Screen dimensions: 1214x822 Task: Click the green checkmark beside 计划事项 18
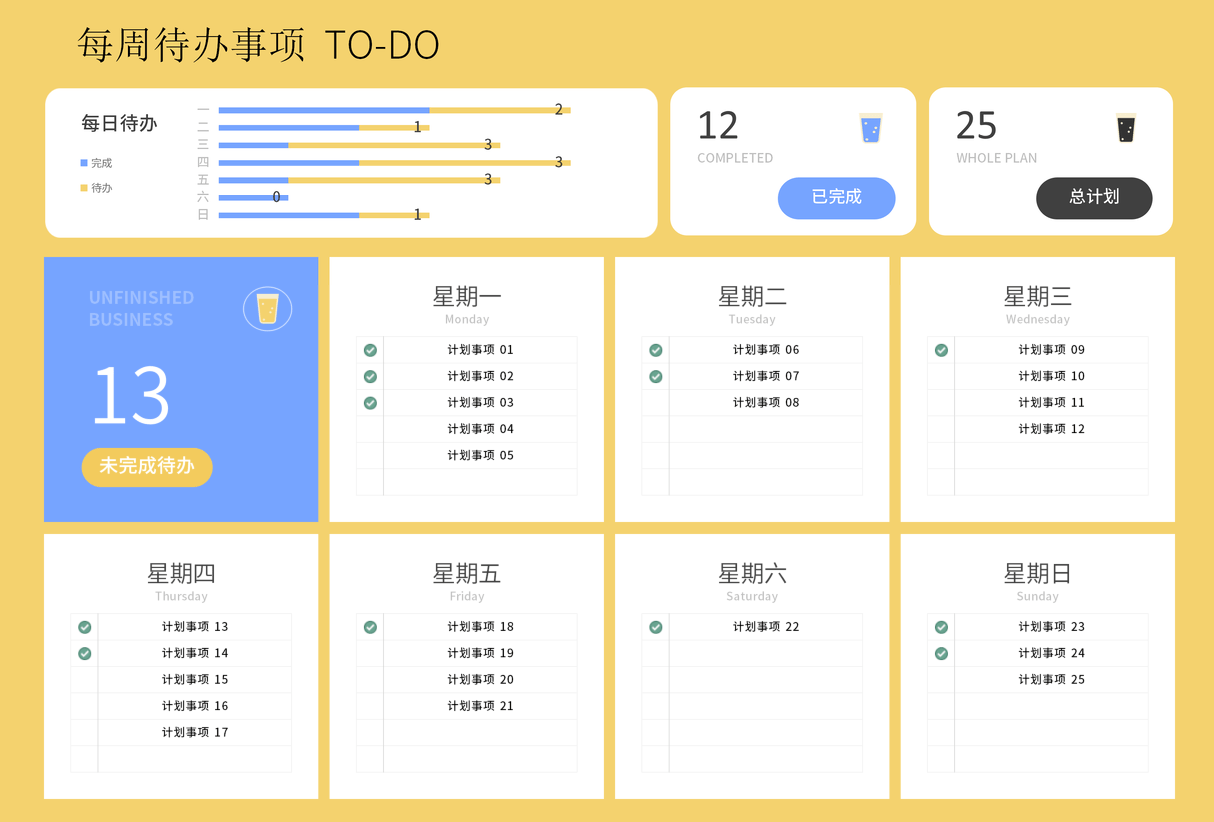pos(370,626)
